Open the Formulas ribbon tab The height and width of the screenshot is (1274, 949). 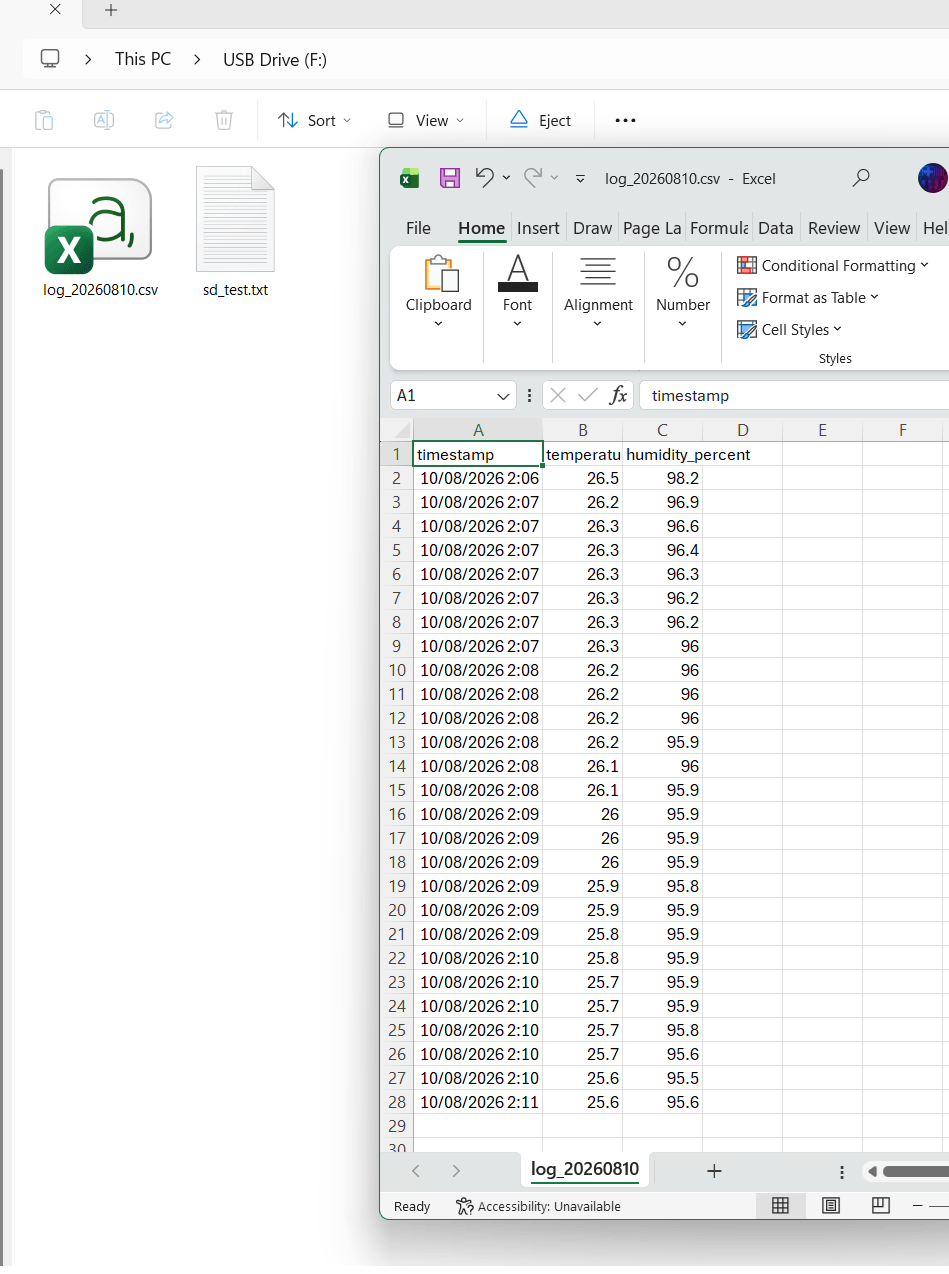point(719,228)
